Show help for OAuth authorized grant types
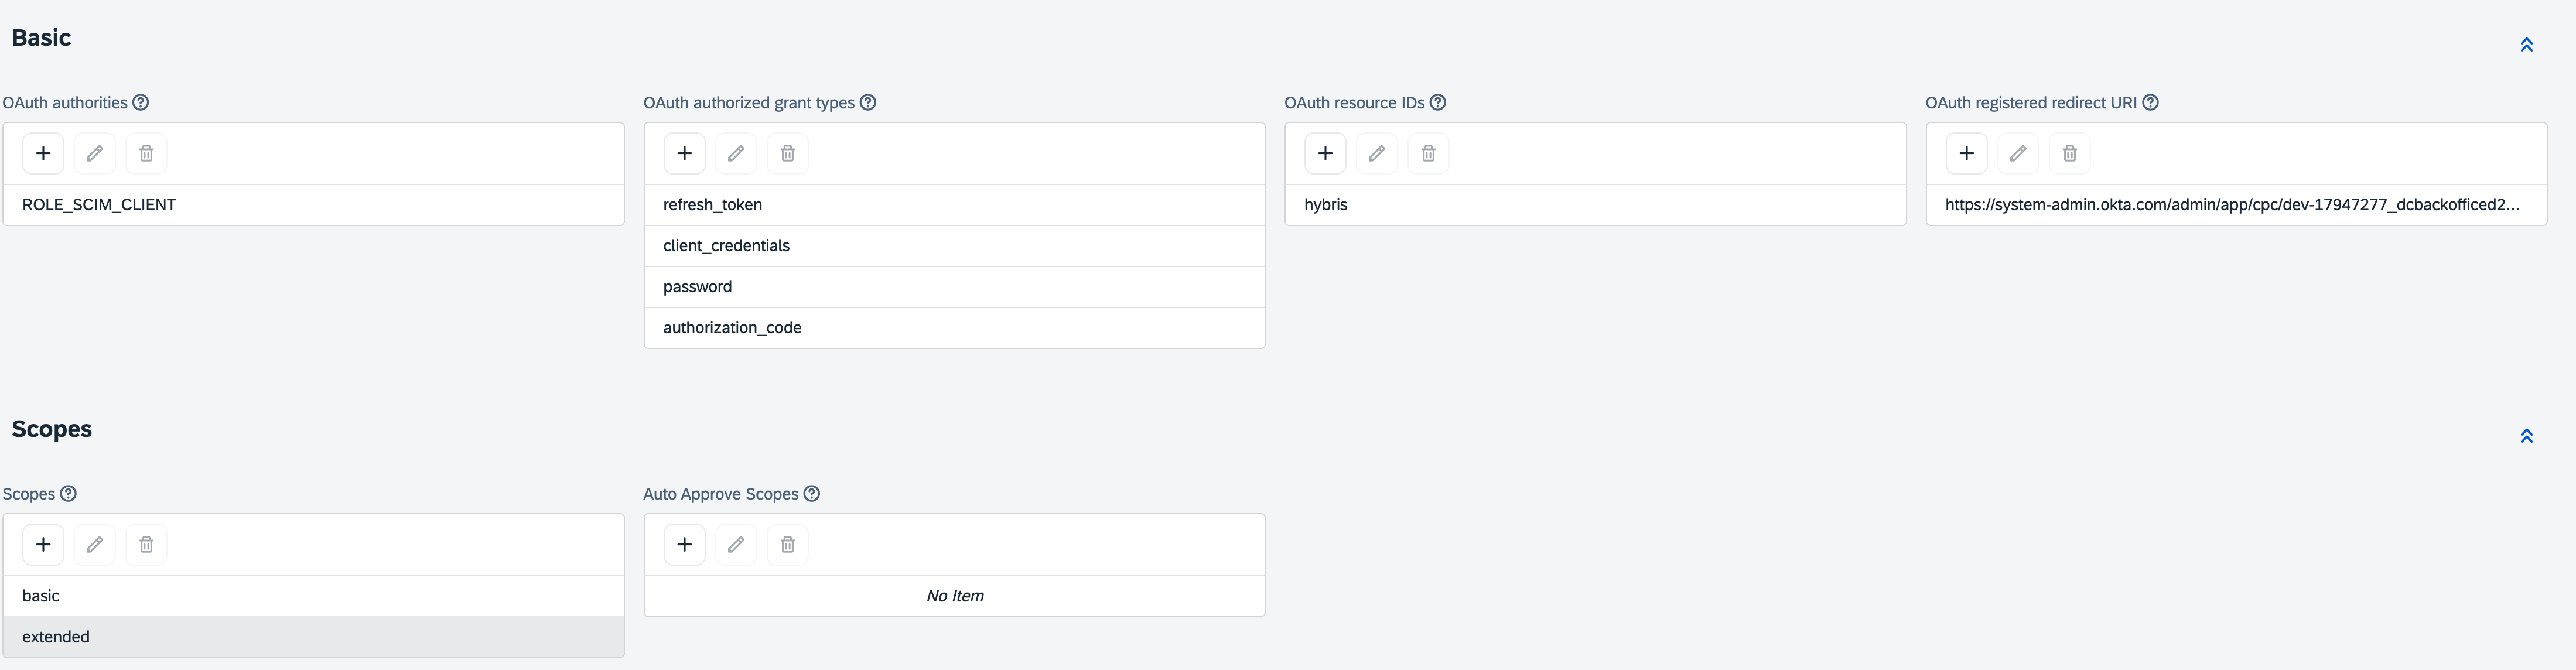Screen dimensions: 2576x670 click(868, 102)
